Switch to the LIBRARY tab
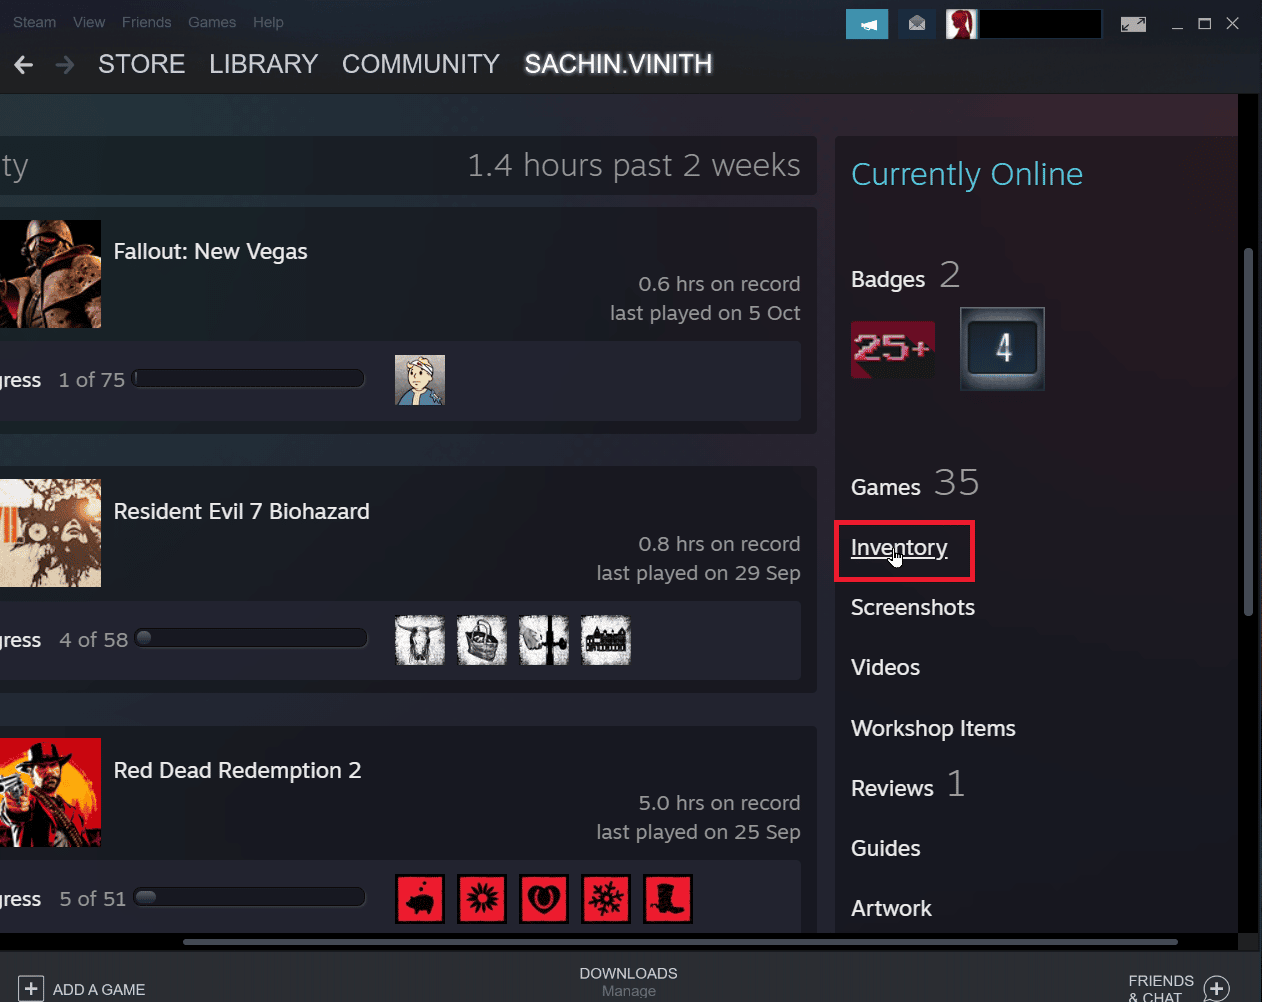Image resolution: width=1262 pixels, height=1002 pixels. click(263, 64)
